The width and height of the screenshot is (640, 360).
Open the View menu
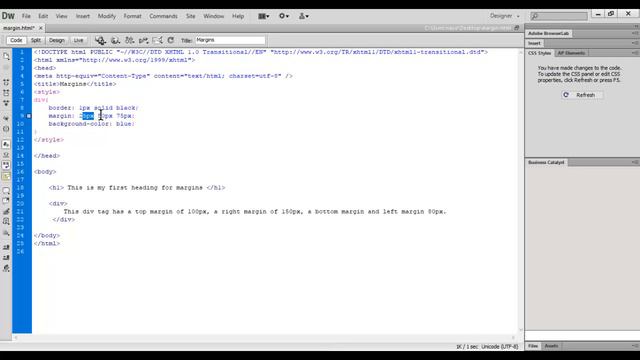(x=61, y=16)
